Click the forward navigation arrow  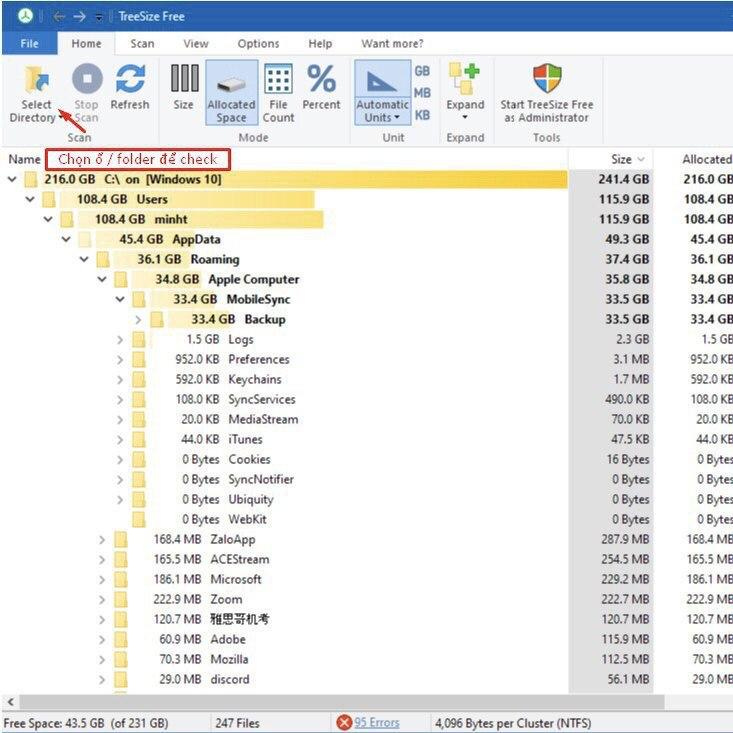(79, 17)
